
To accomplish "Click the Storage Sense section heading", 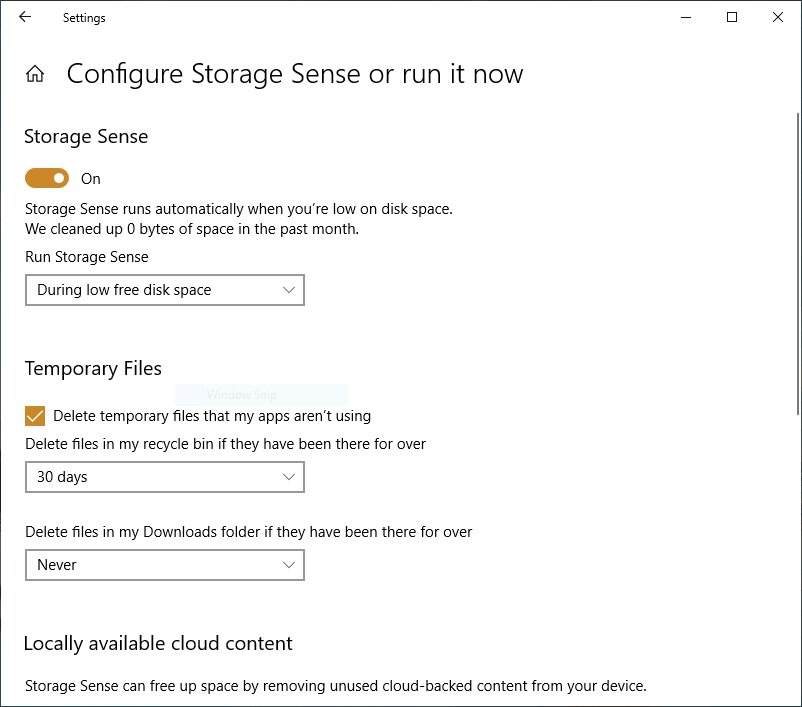I will (x=86, y=137).
